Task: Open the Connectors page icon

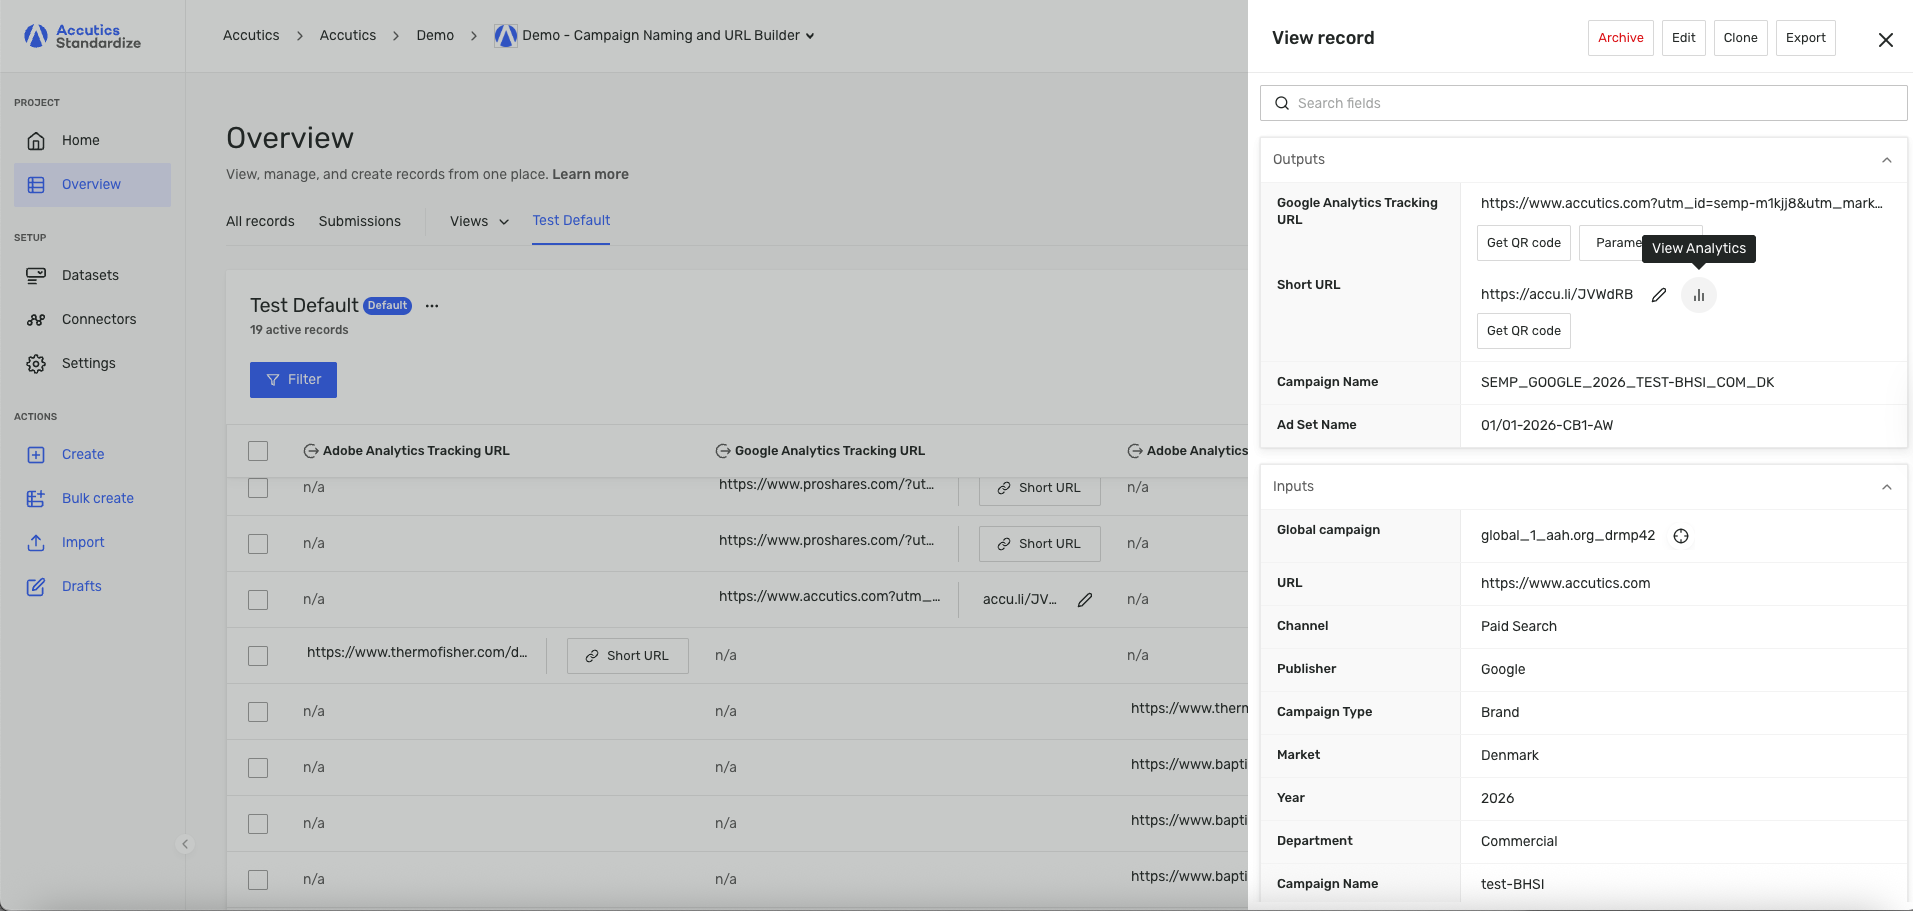Action: click(36, 320)
